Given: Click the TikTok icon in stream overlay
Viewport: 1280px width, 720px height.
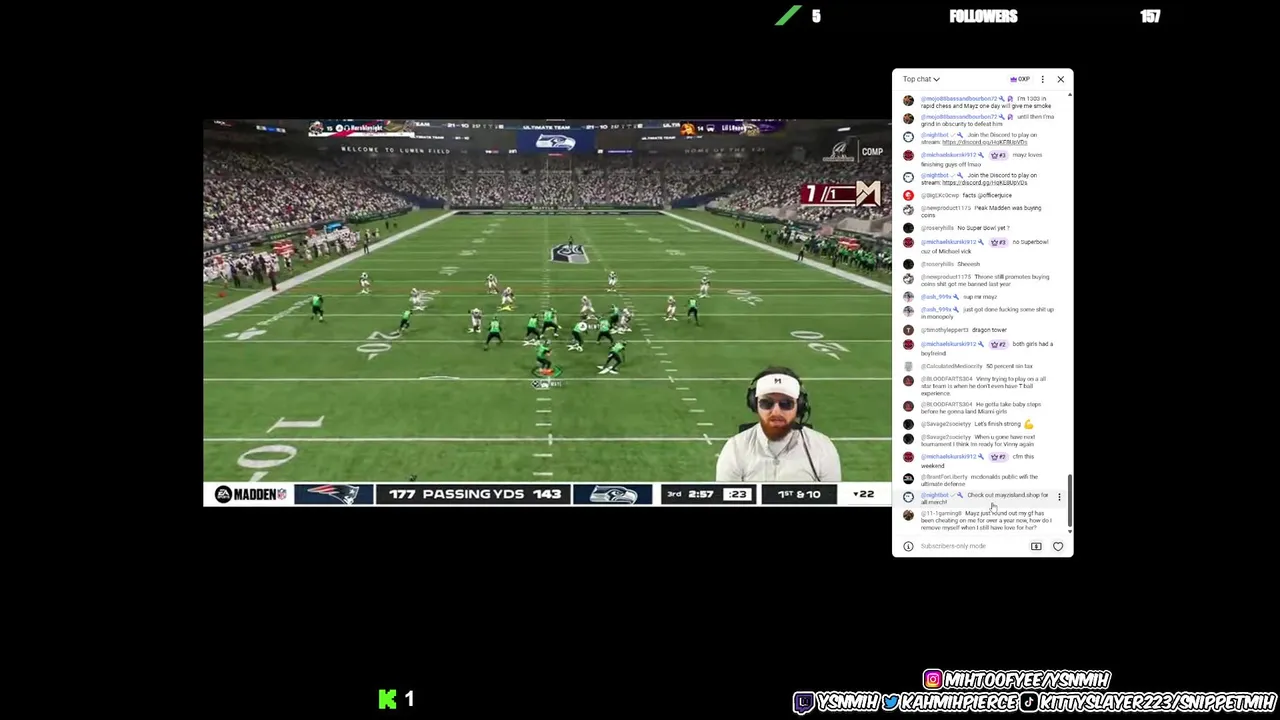Looking at the screenshot, I should tap(1028, 703).
